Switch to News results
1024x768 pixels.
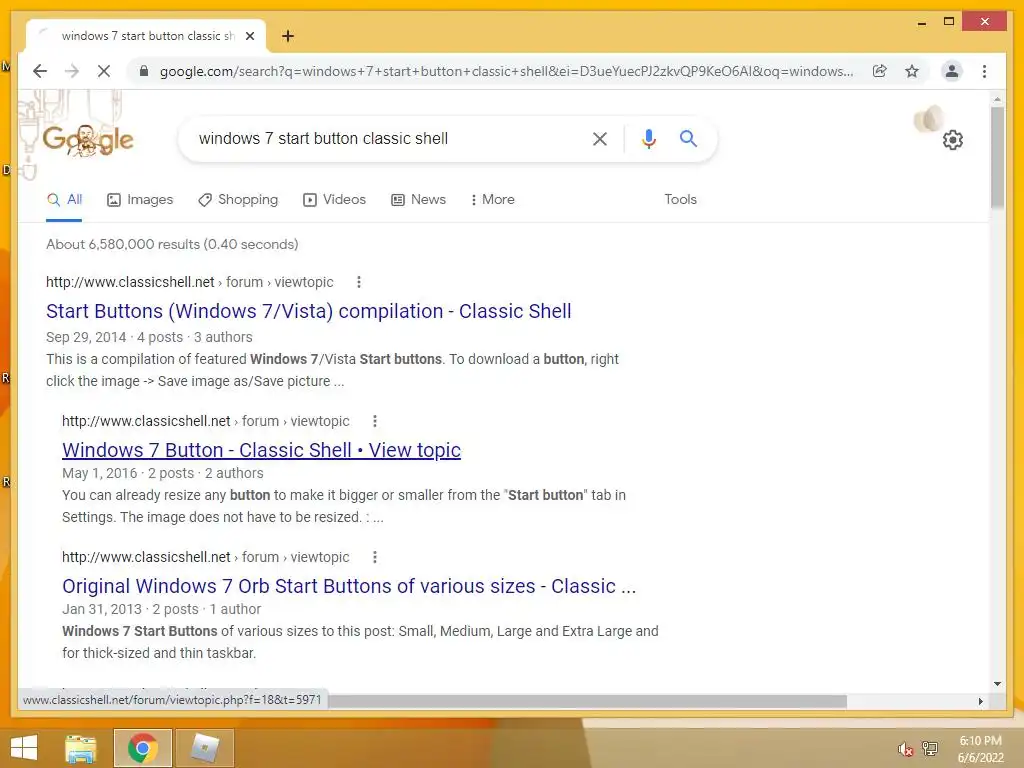(x=419, y=200)
